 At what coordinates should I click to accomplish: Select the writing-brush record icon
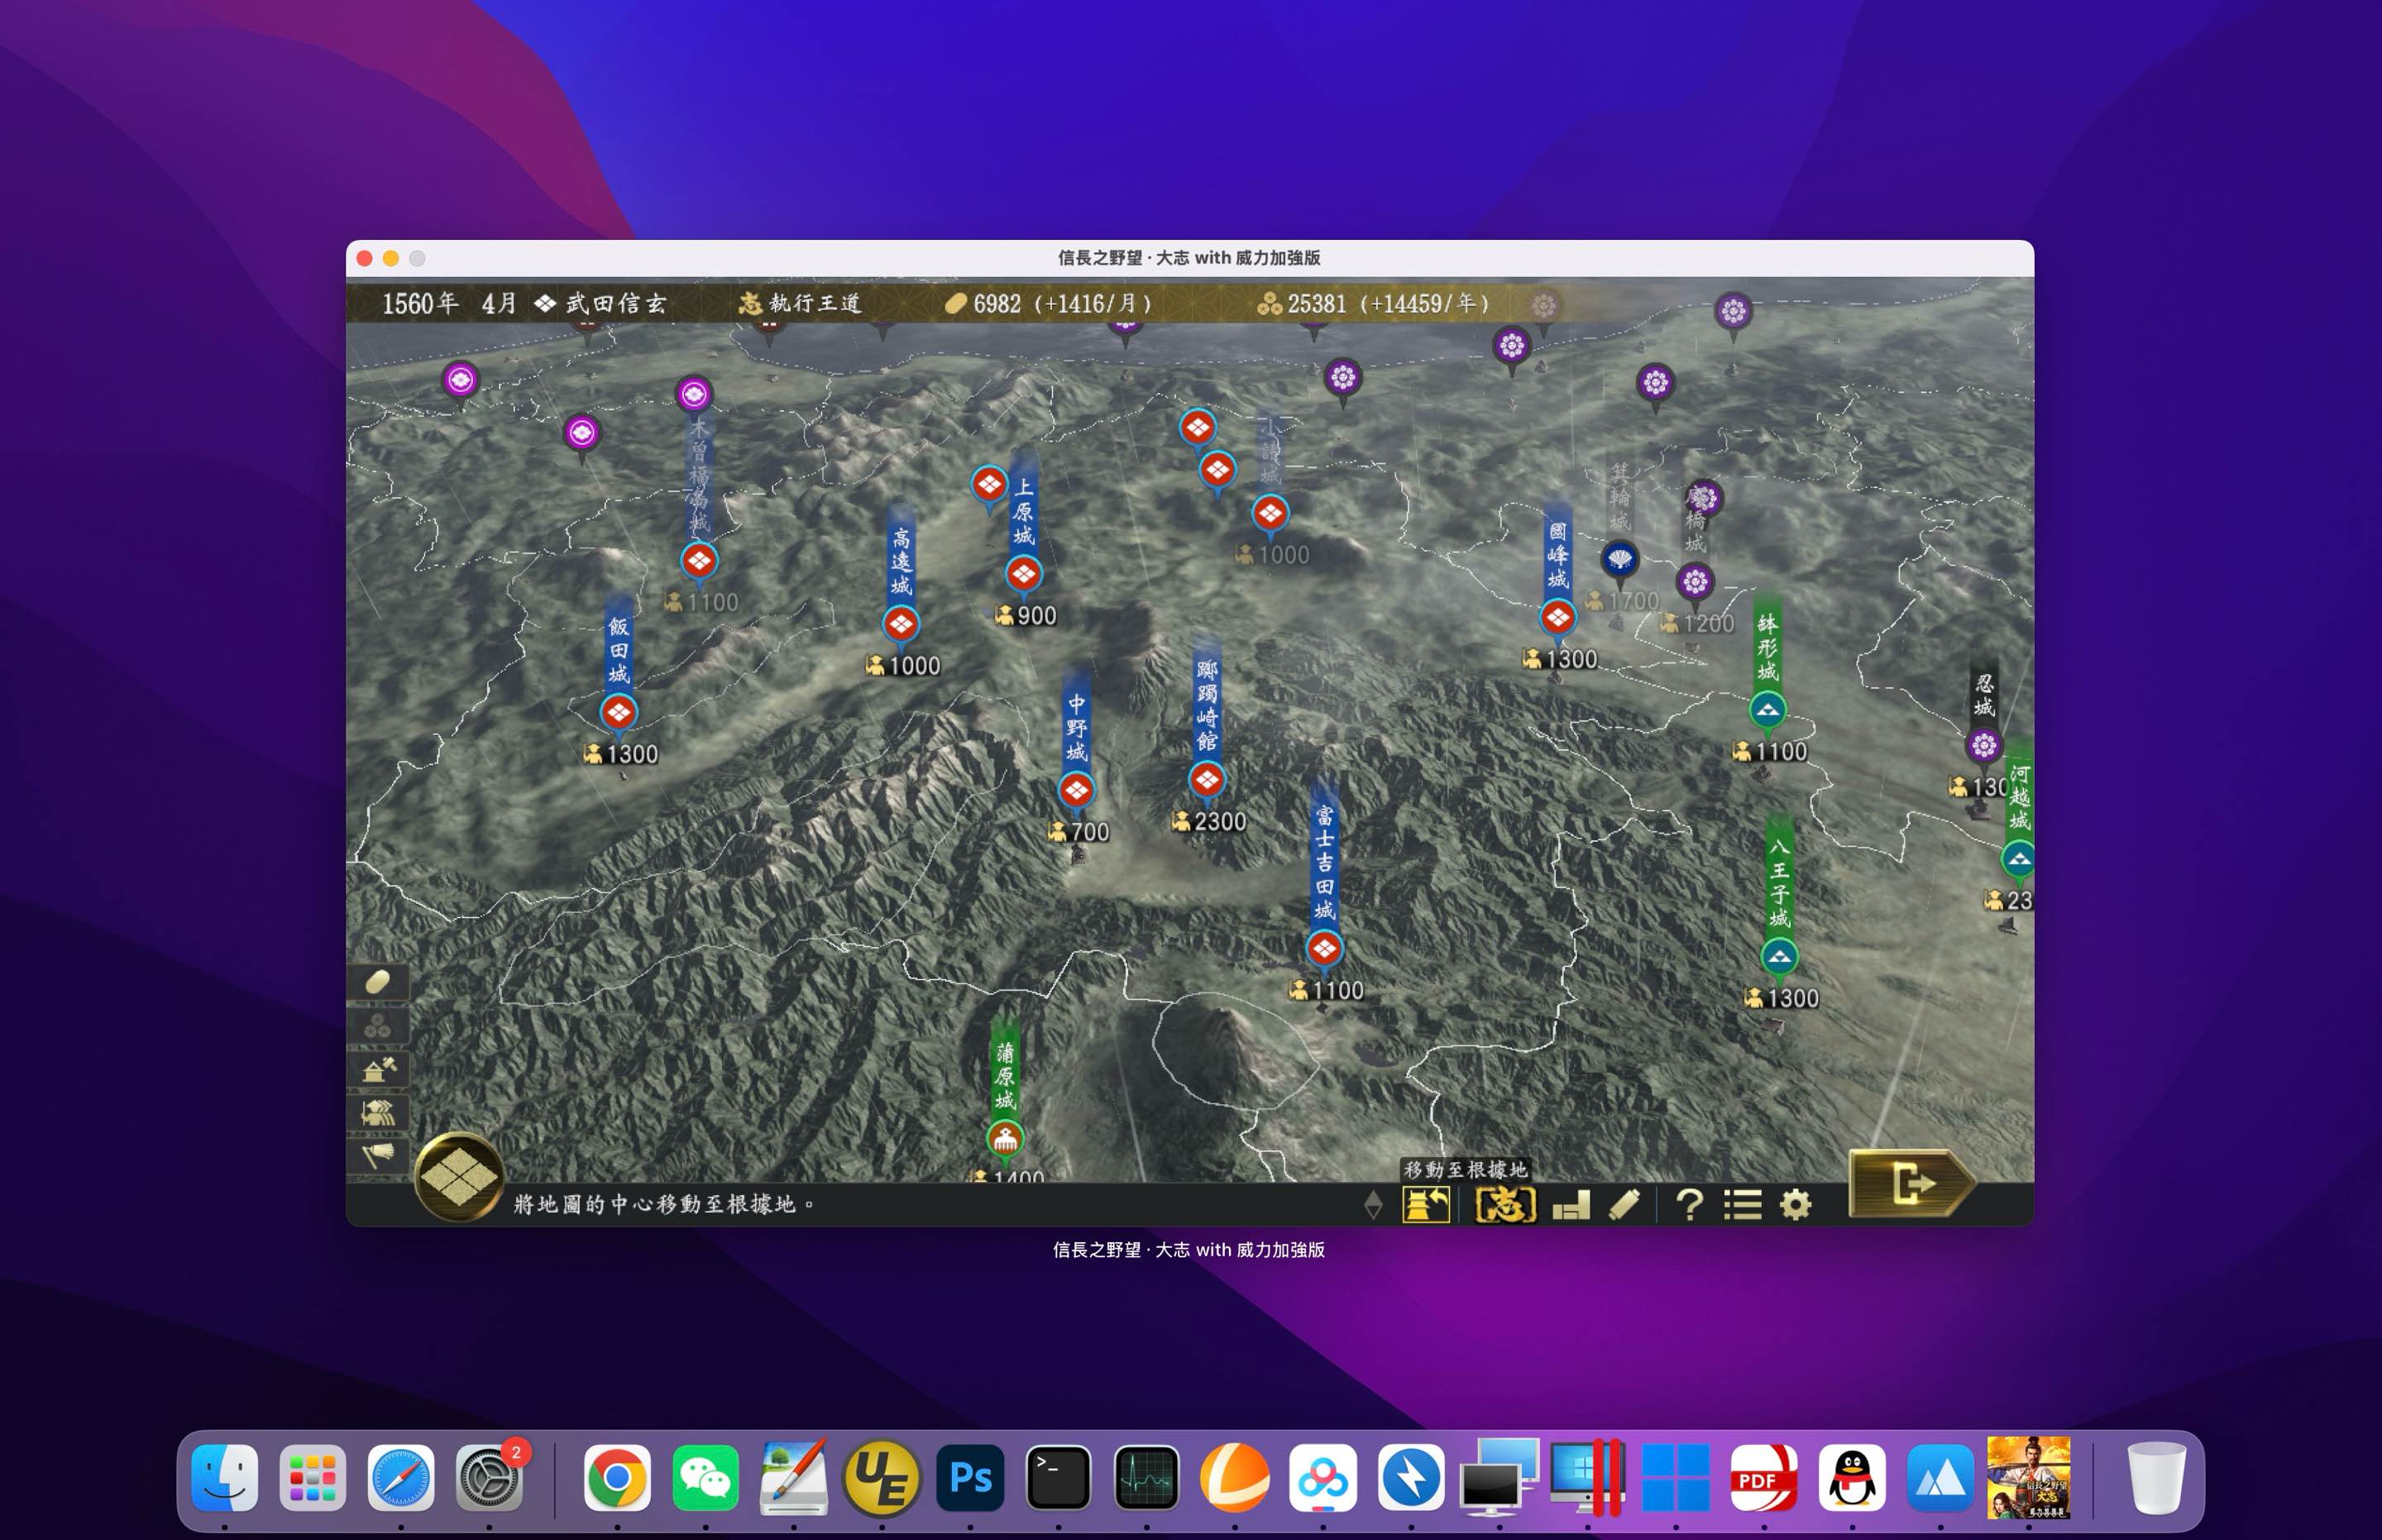pos(1625,1205)
